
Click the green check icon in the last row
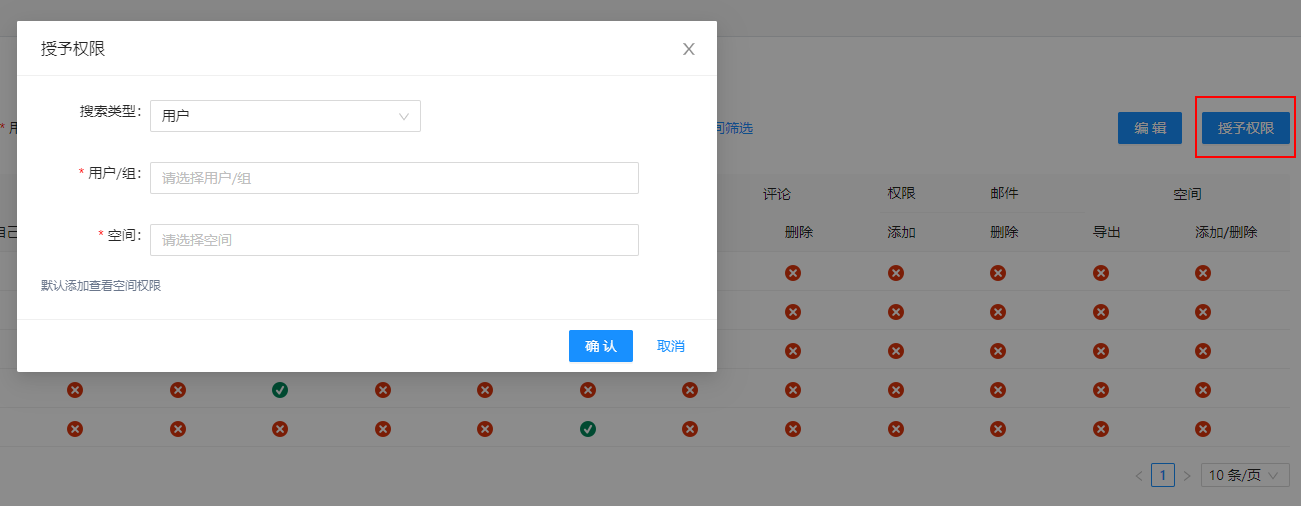coord(588,429)
